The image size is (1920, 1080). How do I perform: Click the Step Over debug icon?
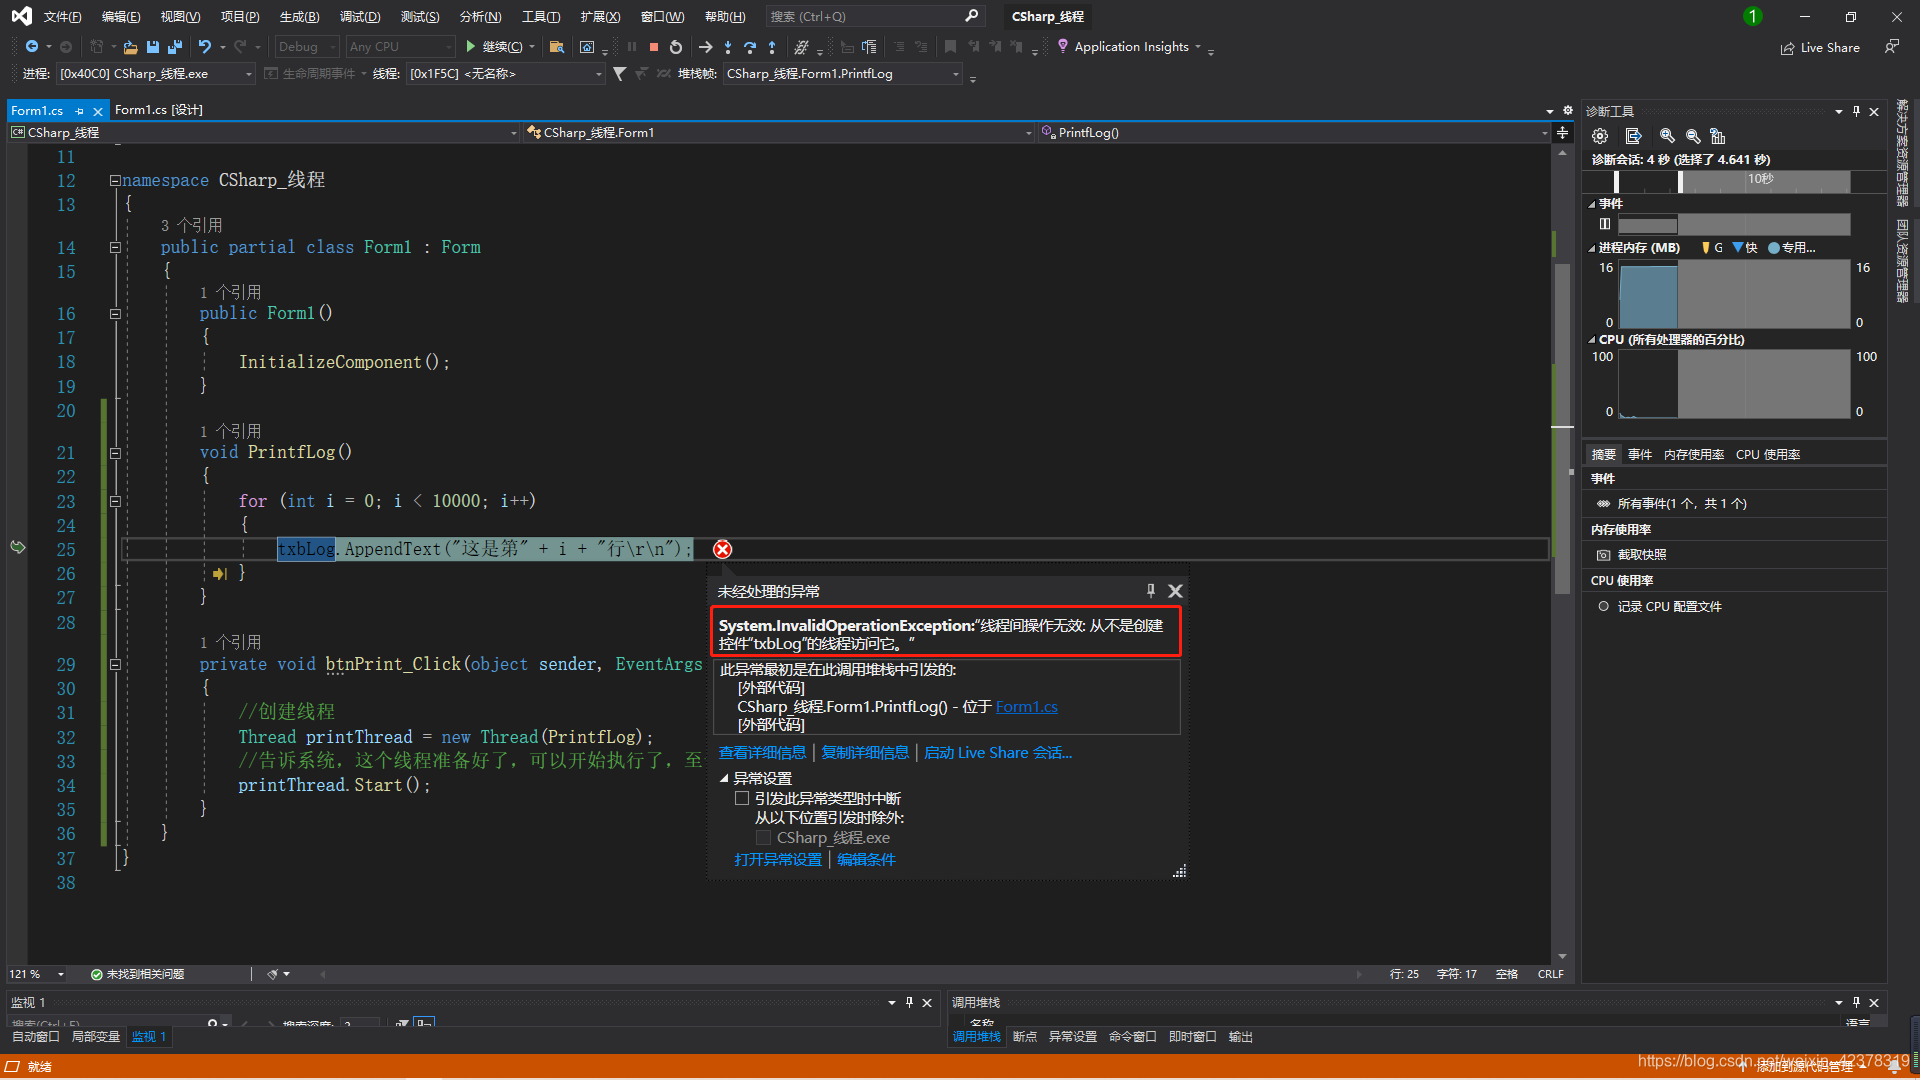749,47
